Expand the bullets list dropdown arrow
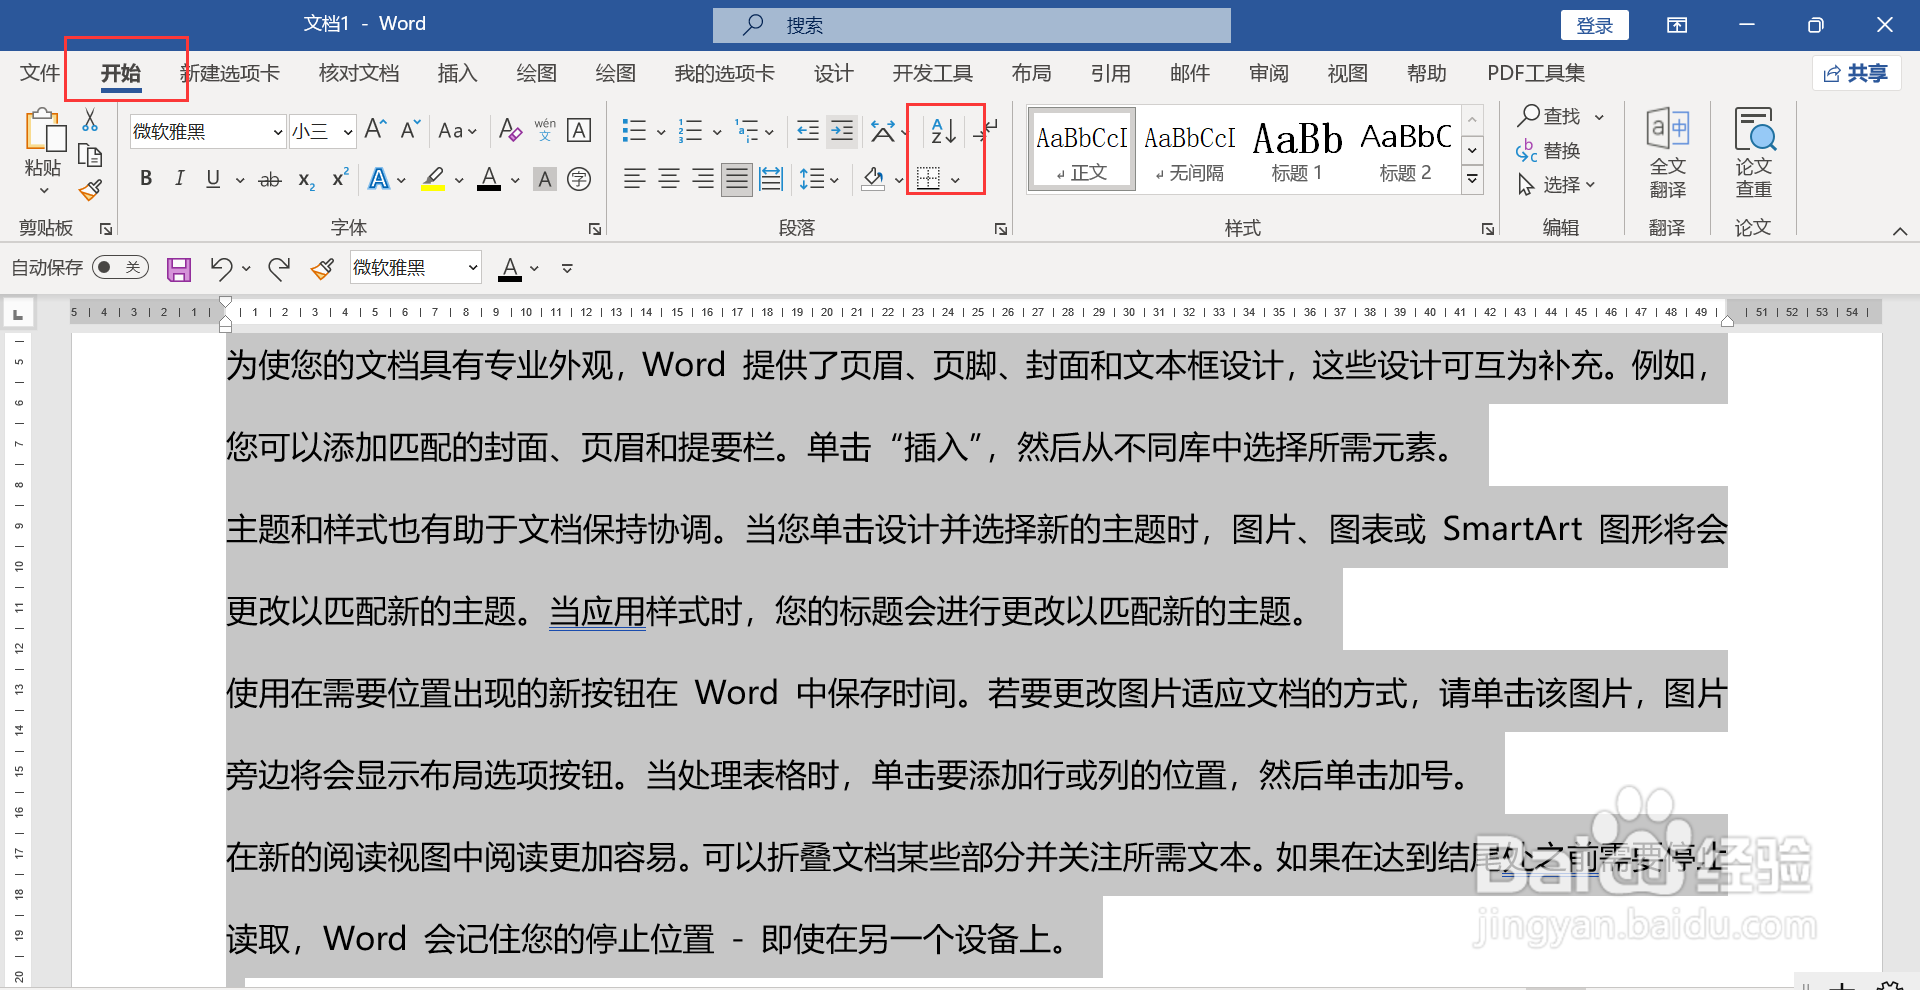1920x990 pixels. point(661,132)
